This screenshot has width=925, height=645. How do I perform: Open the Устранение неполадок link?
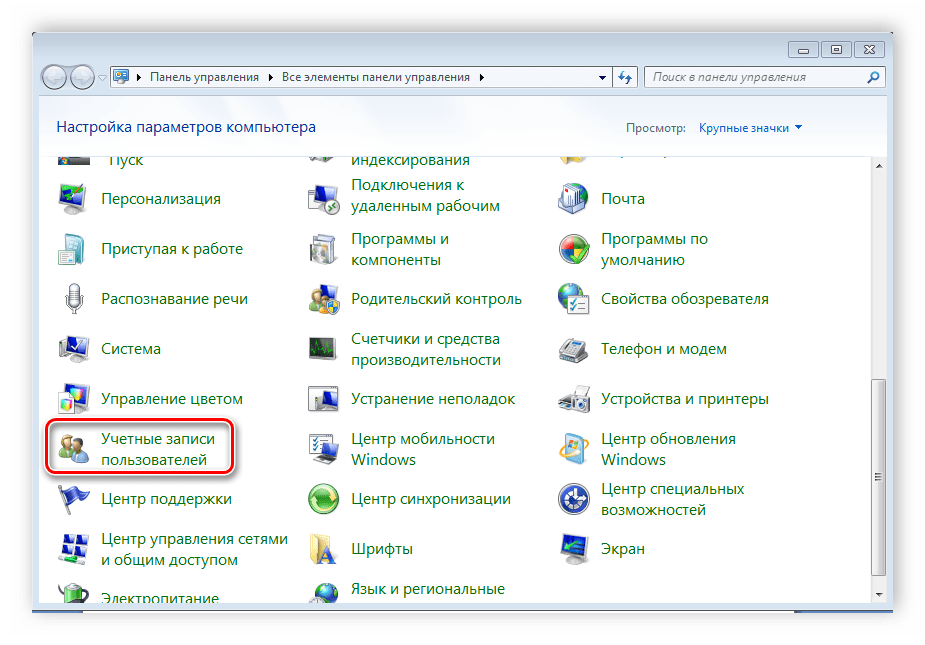433,399
